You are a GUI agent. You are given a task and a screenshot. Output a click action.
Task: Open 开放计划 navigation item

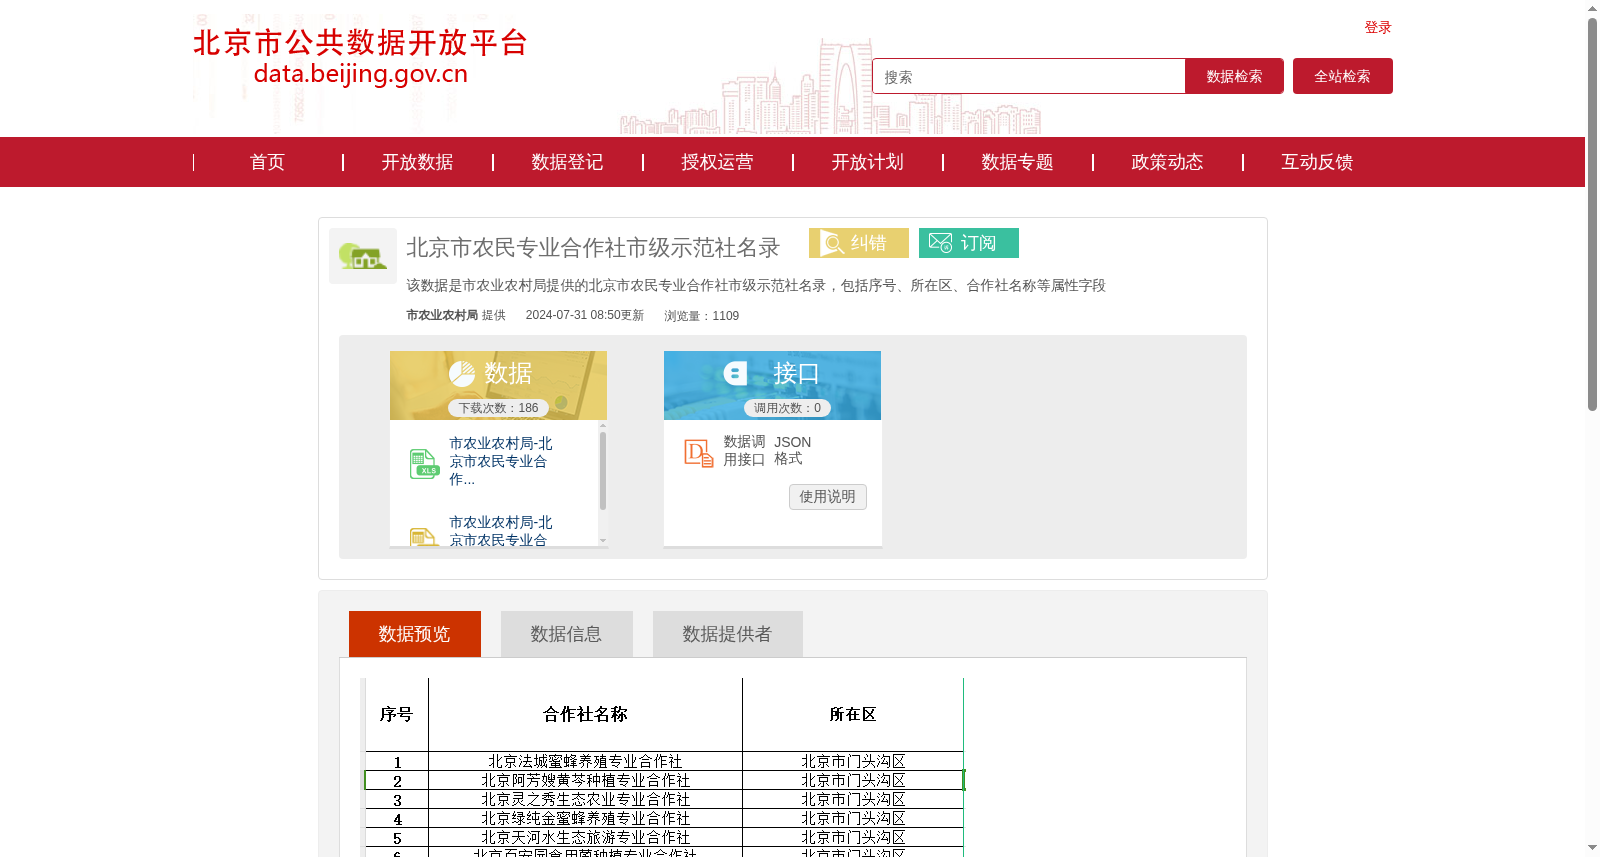pos(867,162)
